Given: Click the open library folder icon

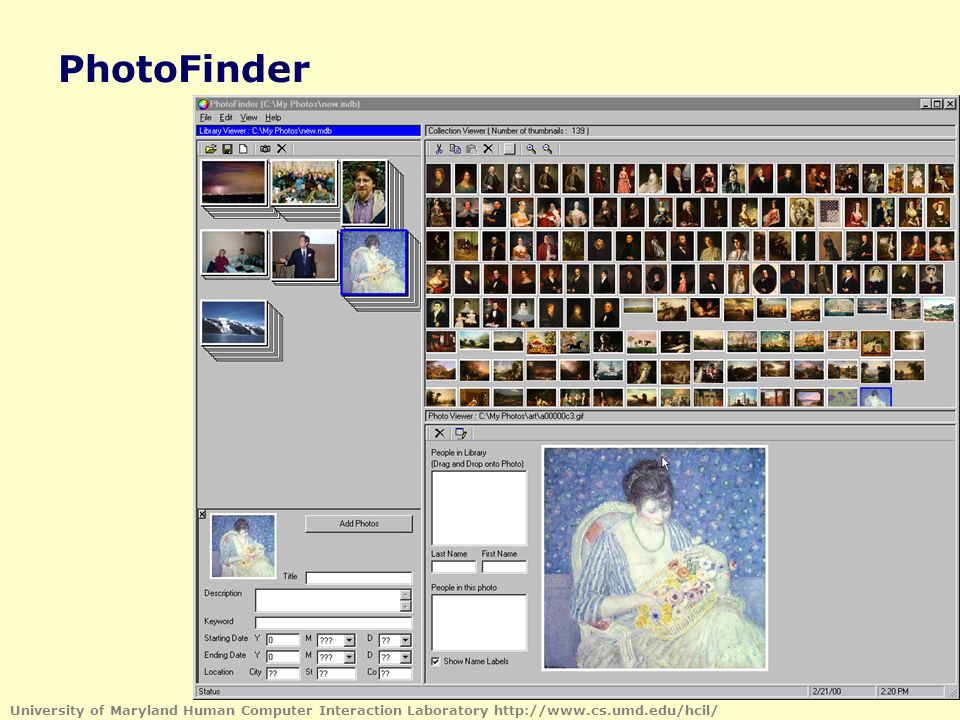Looking at the screenshot, I should click(x=211, y=149).
